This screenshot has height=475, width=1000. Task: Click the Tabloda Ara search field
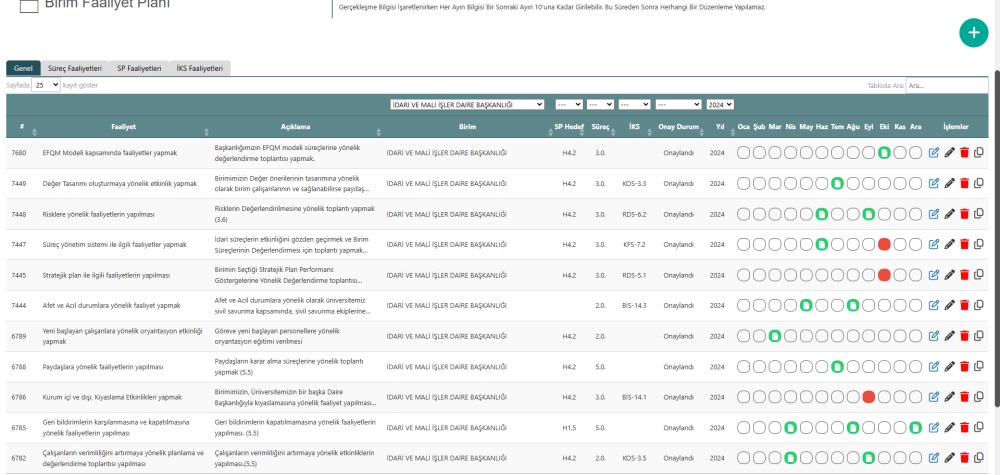click(x=948, y=86)
